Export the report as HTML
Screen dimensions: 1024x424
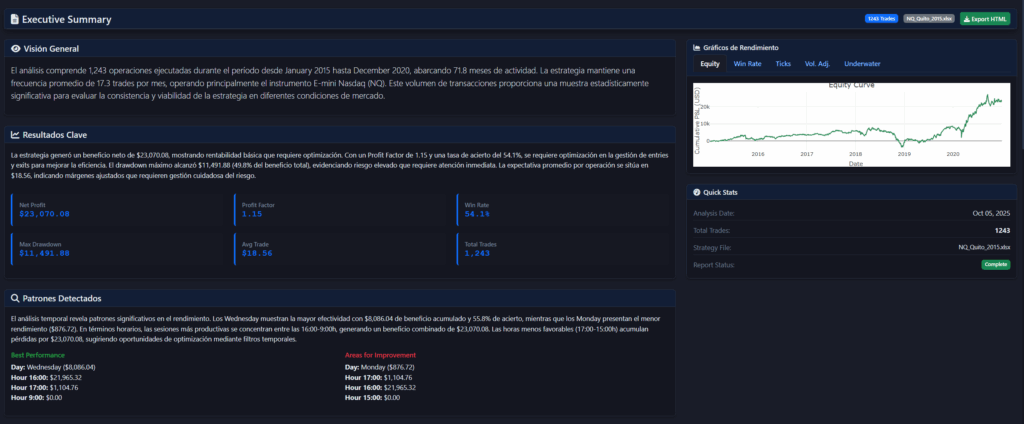[985, 19]
